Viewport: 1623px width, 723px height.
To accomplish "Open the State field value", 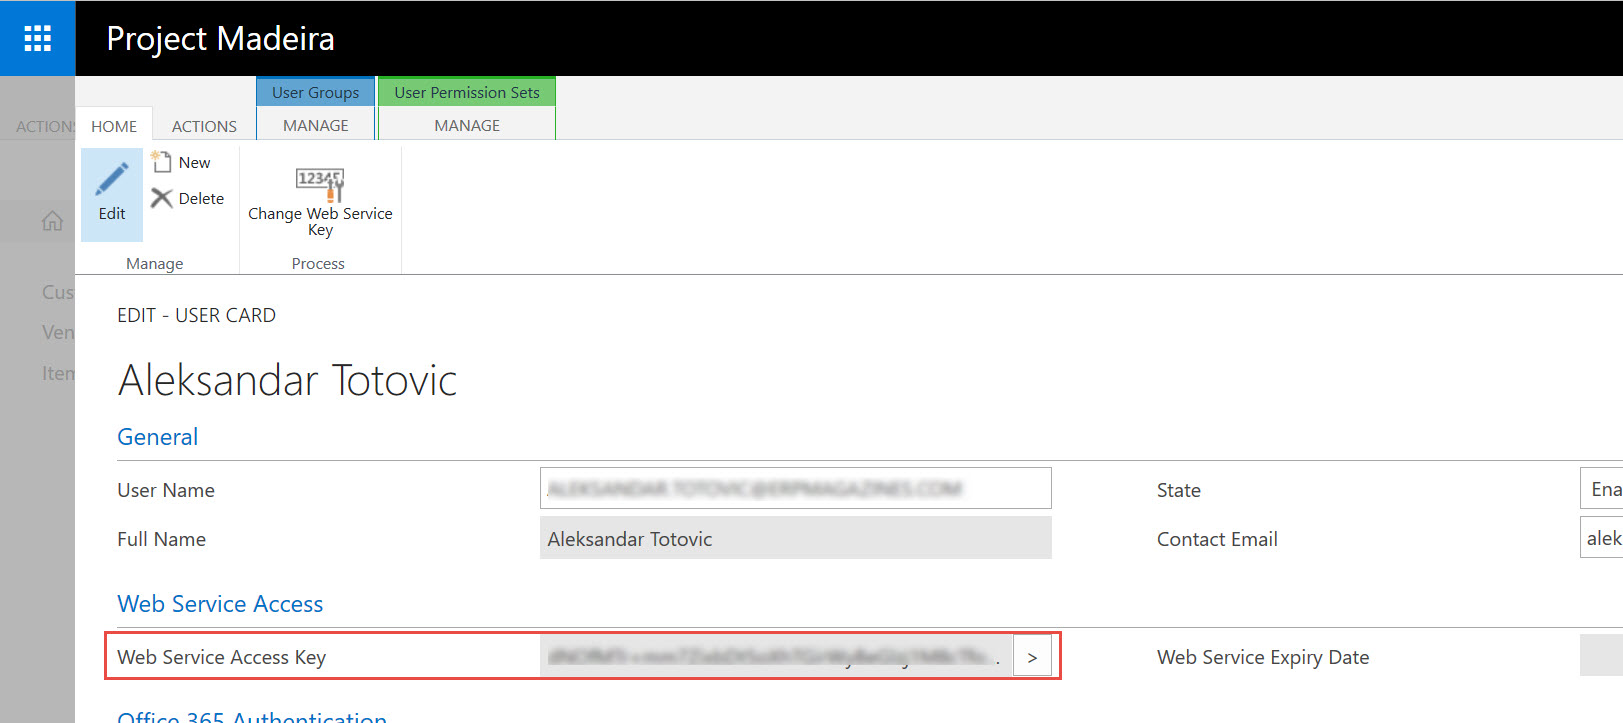I will tap(1600, 489).
